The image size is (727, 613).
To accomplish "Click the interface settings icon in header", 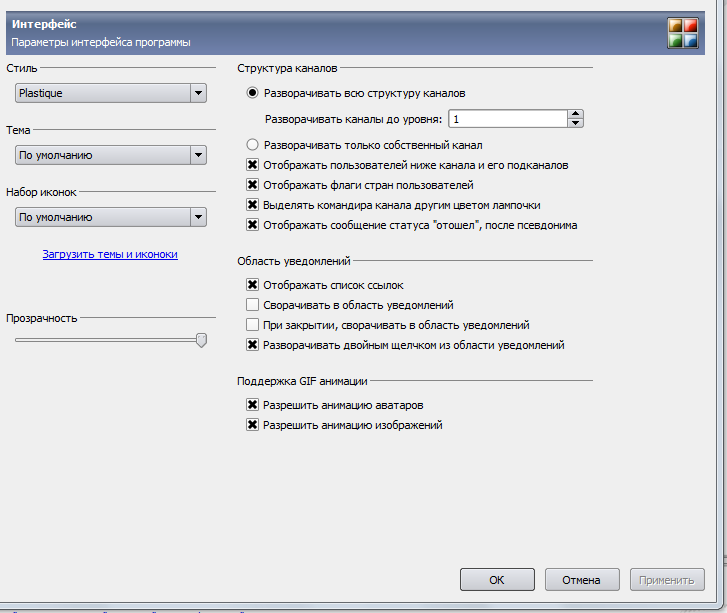I will click(682, 32).
